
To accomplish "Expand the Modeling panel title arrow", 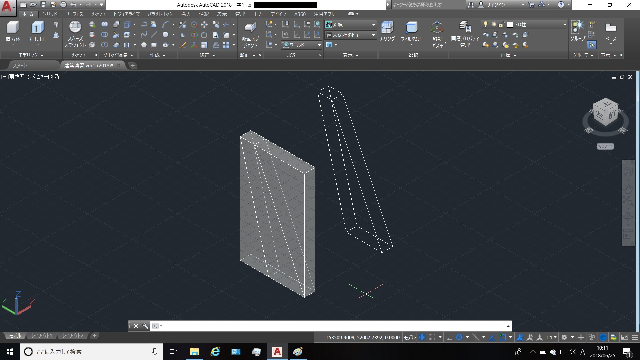I will coord(42,55).
